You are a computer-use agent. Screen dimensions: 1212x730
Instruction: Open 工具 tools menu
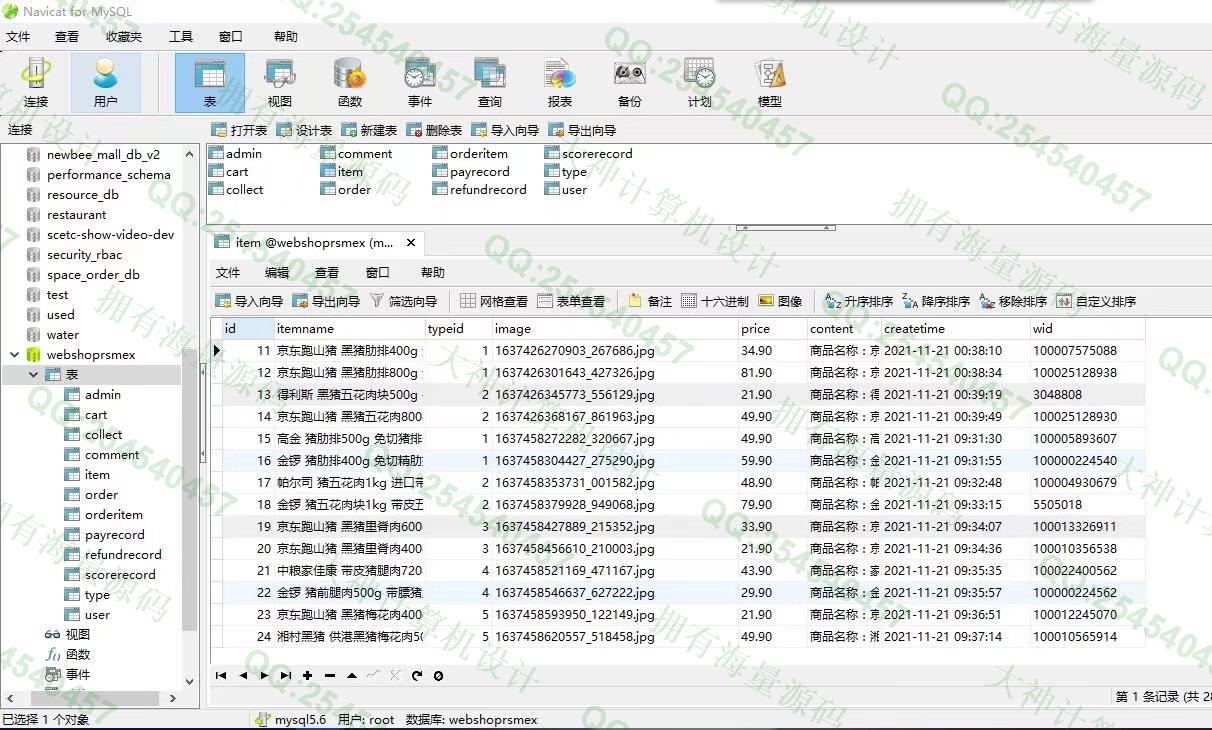(181, 37)
